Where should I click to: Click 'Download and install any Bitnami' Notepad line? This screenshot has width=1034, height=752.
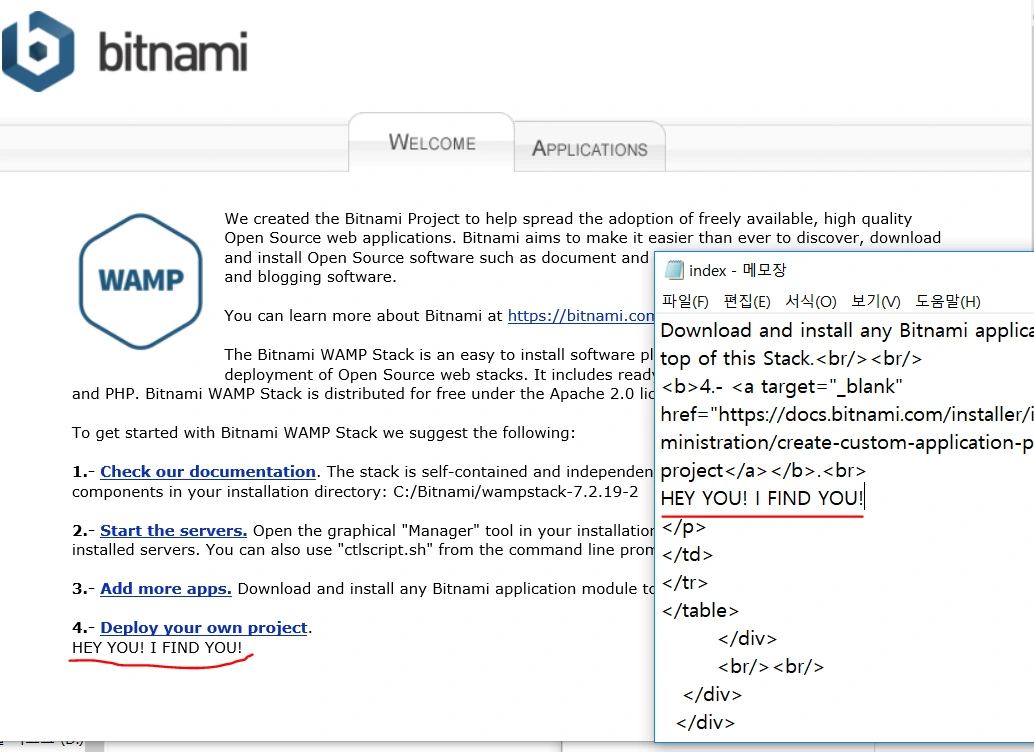click(x=847, y=330)
